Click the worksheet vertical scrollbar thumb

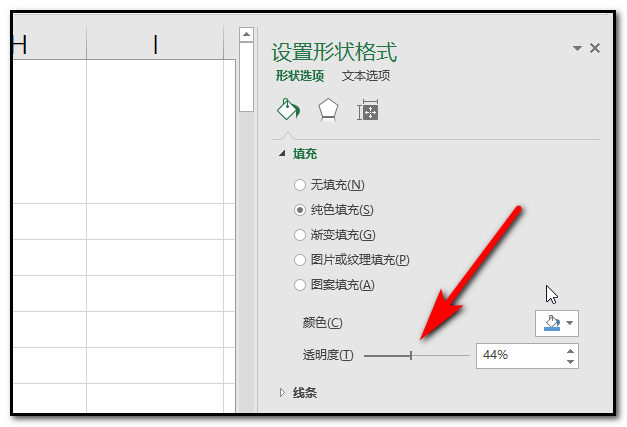point(246,77)
